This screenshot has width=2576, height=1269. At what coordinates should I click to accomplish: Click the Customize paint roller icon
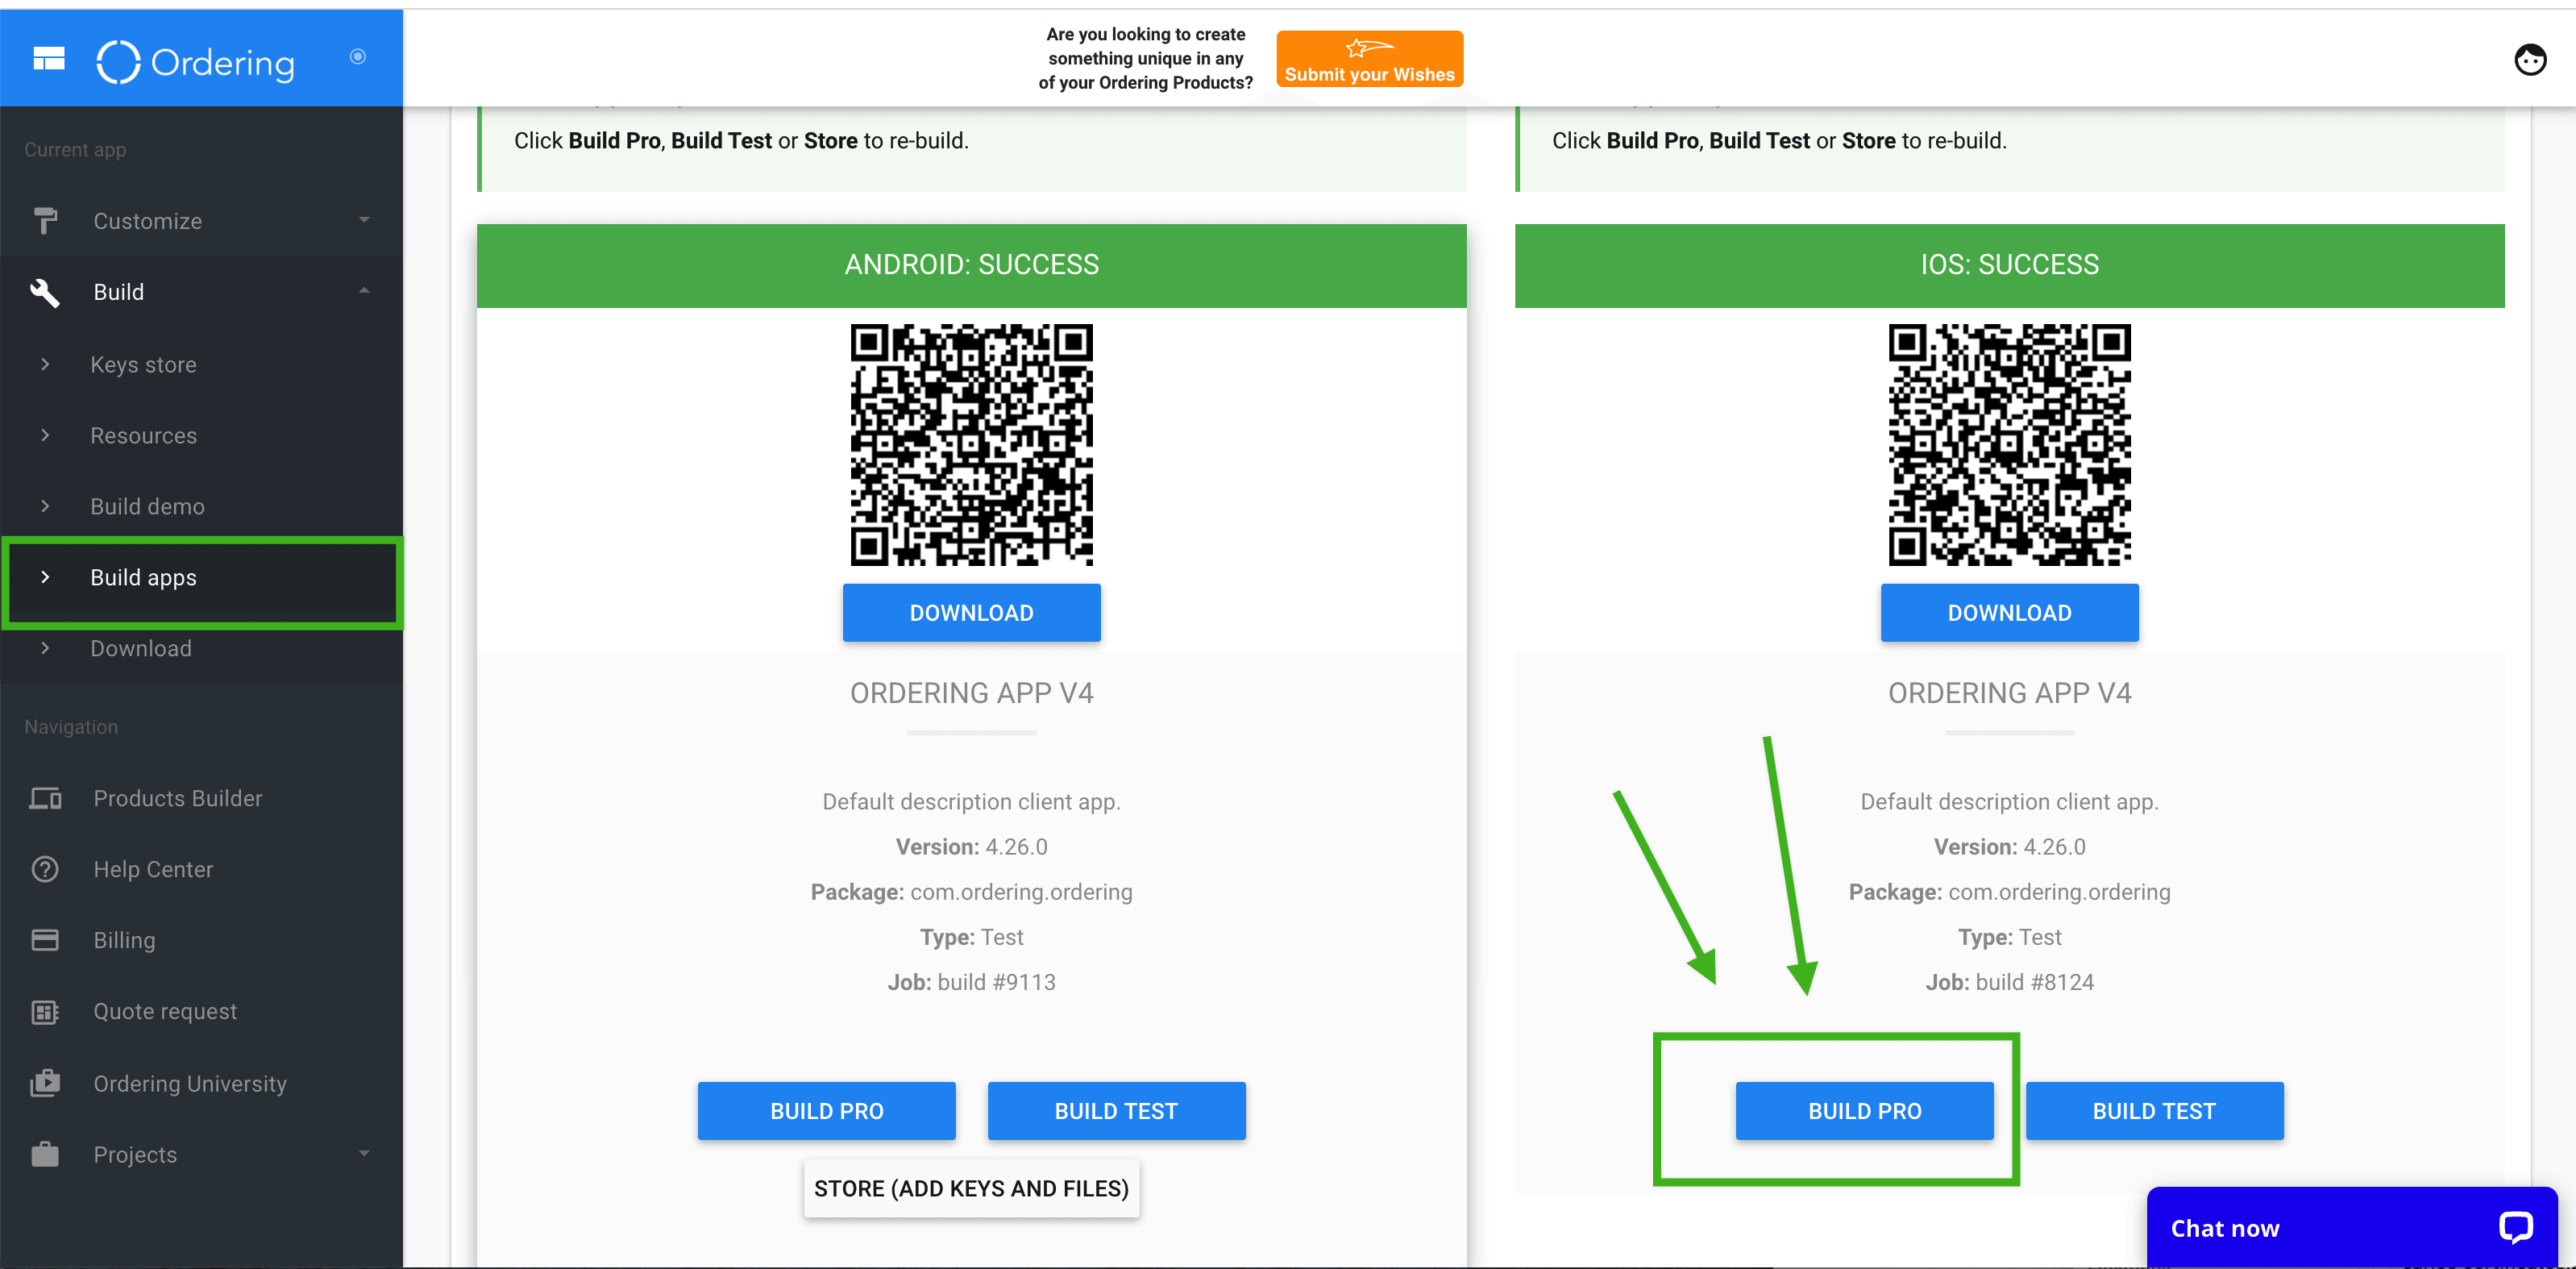[x=45, y=221]
